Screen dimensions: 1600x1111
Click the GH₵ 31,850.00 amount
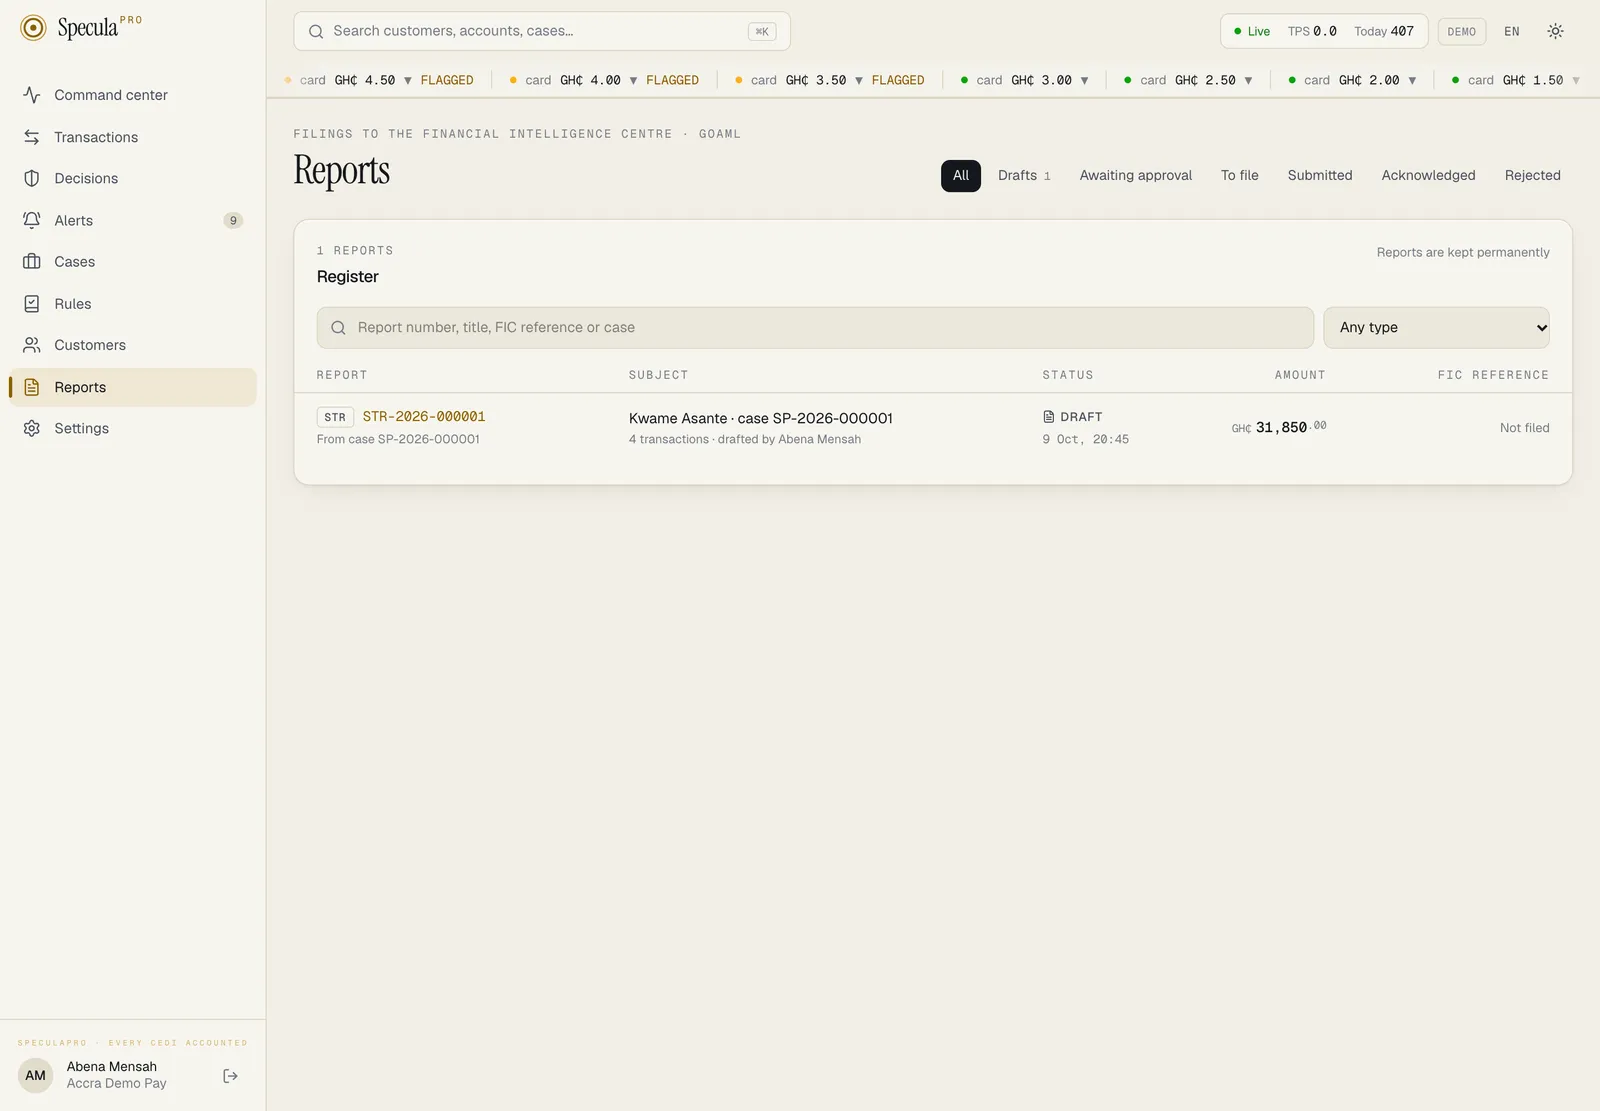1279,427
